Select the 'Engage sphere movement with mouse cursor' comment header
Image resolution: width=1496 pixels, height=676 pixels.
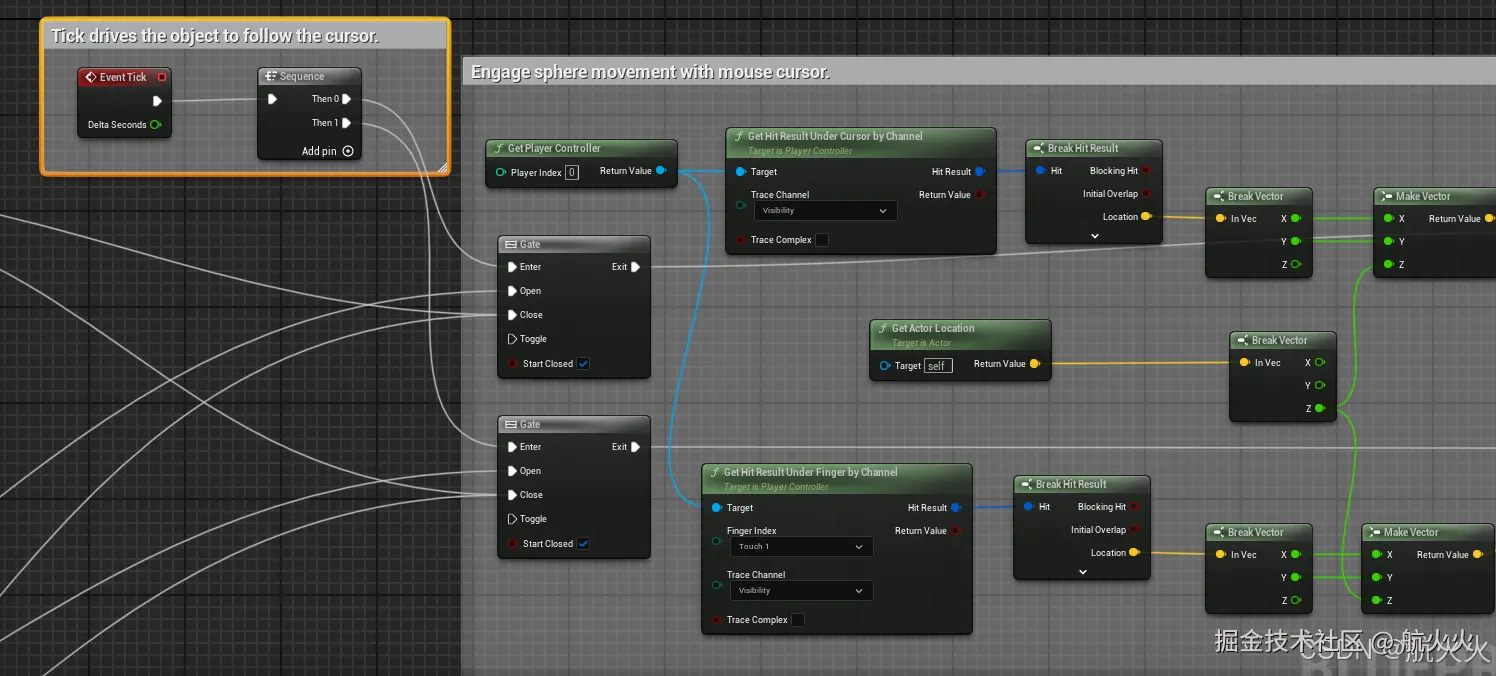(650, 72)
